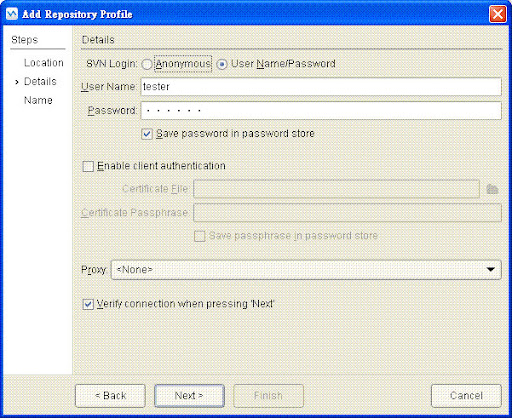Click the Next > button
512x418 pixels.
coord(189,396)
